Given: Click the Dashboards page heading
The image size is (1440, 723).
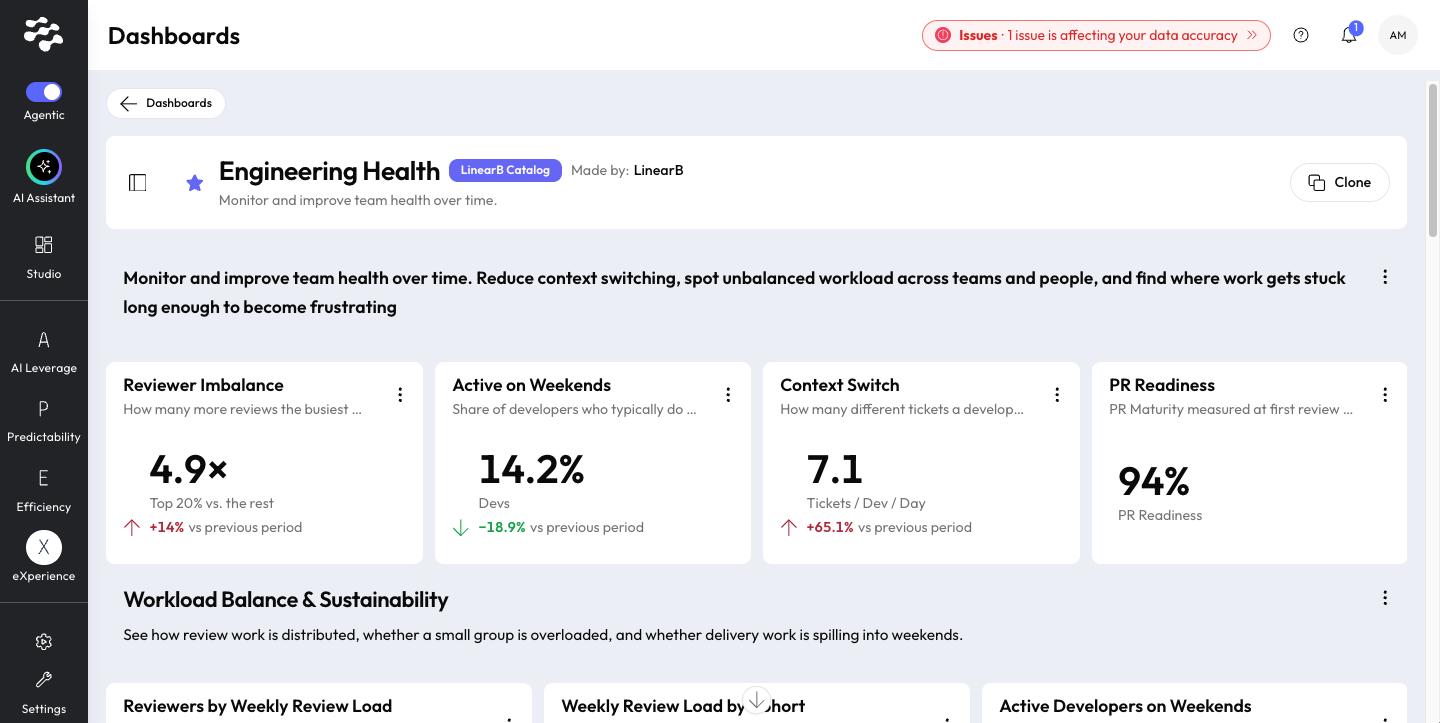Looking at the screenshot, I should click(174, 35).
